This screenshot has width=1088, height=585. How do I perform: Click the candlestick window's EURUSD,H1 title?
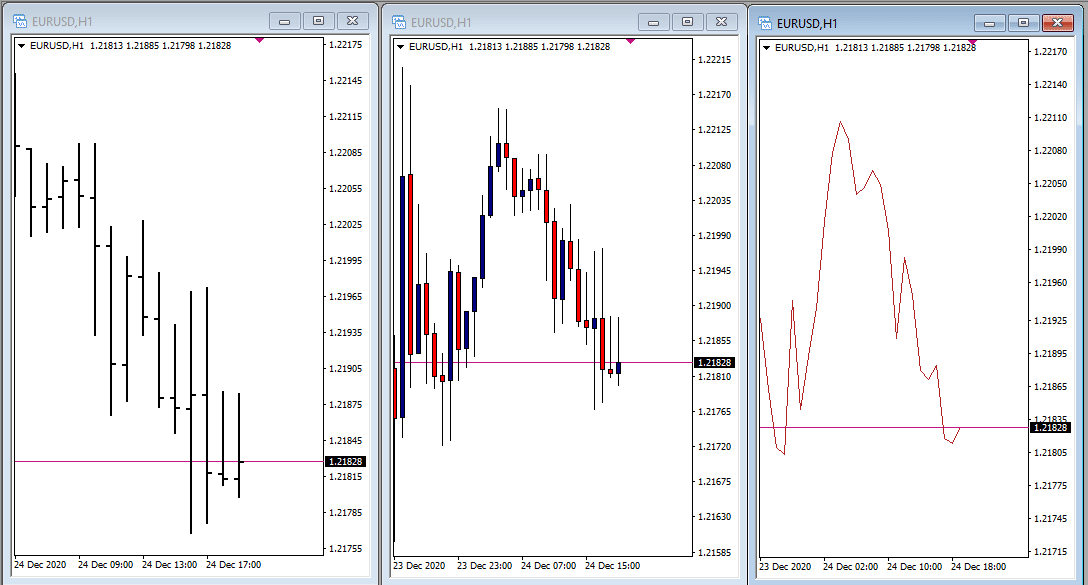(441, 22)
